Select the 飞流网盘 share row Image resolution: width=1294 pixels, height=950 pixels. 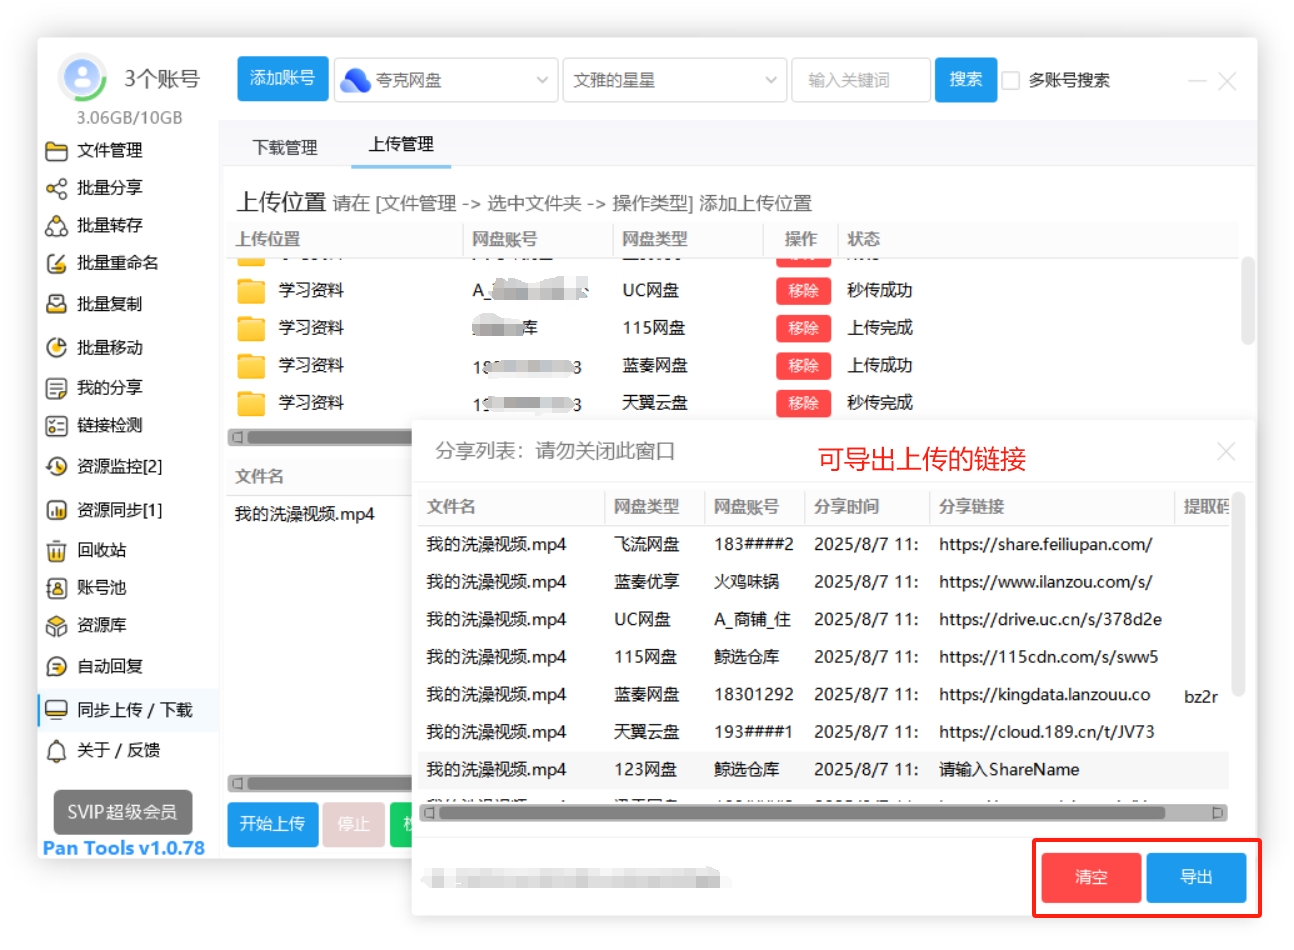[x=823, y=545]
